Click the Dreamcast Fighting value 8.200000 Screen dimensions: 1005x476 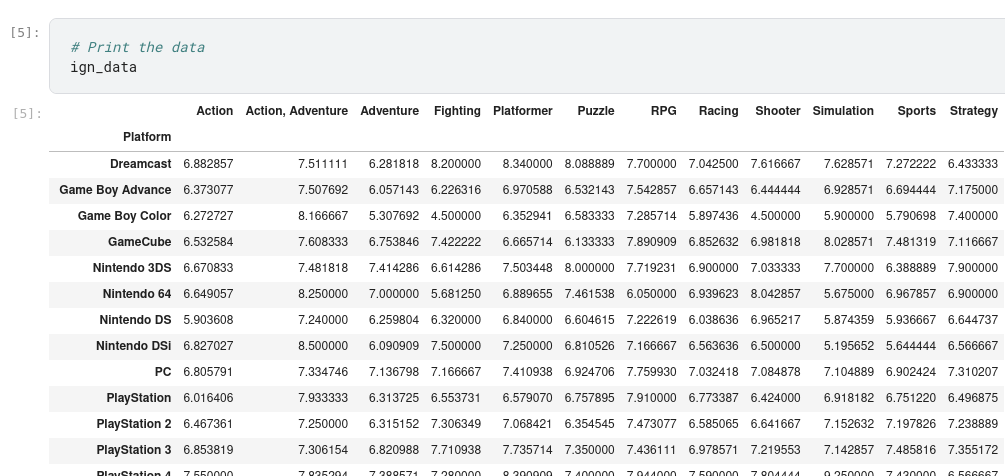(x=456, y=164)
